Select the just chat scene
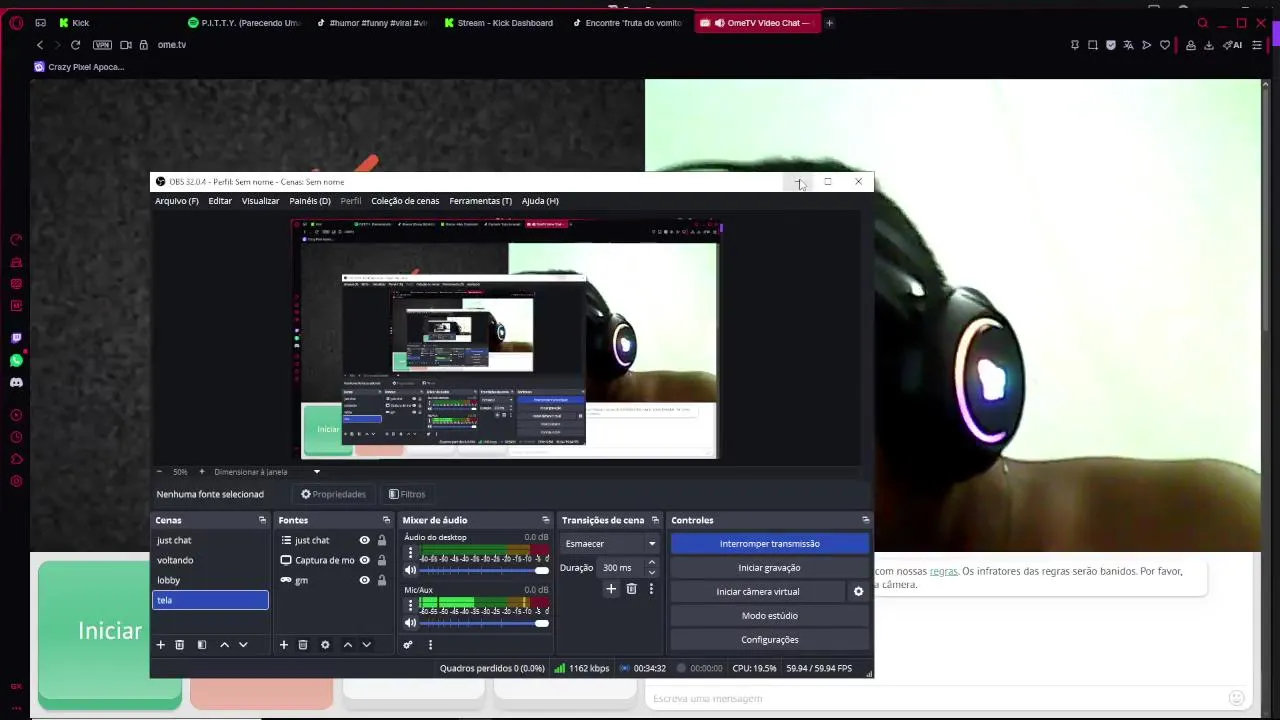The image size is (1280, 720). [x=210, y=540]
